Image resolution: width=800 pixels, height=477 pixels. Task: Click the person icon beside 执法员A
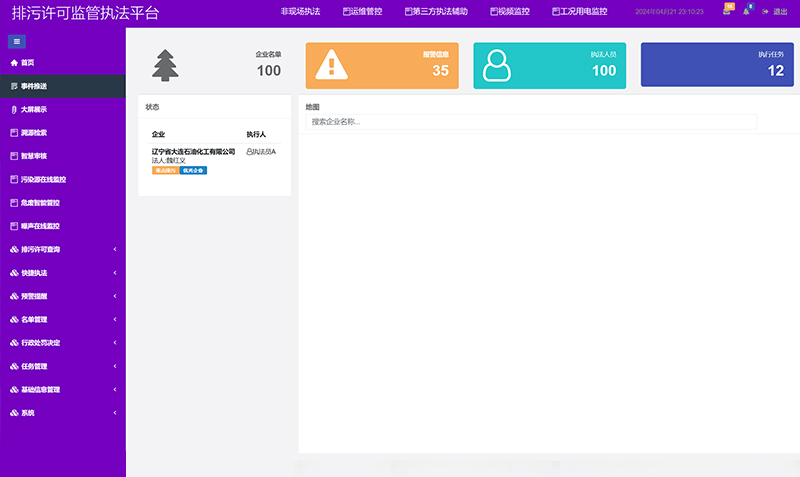249,152
